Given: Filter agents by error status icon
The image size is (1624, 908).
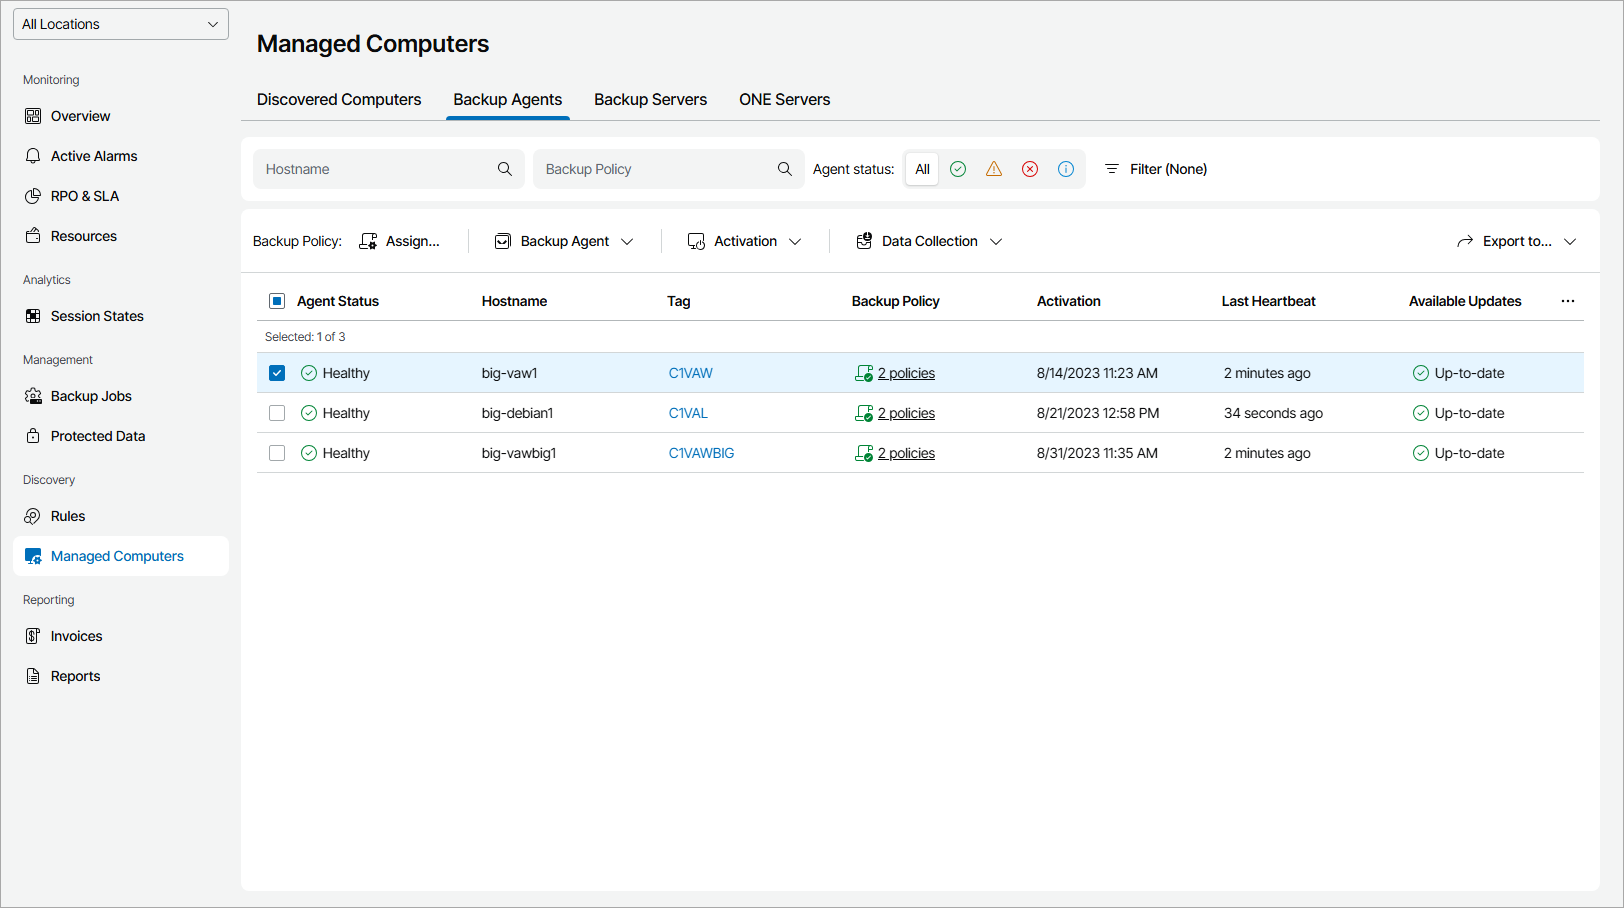Looking at the screenshot, I should 1030,169.
